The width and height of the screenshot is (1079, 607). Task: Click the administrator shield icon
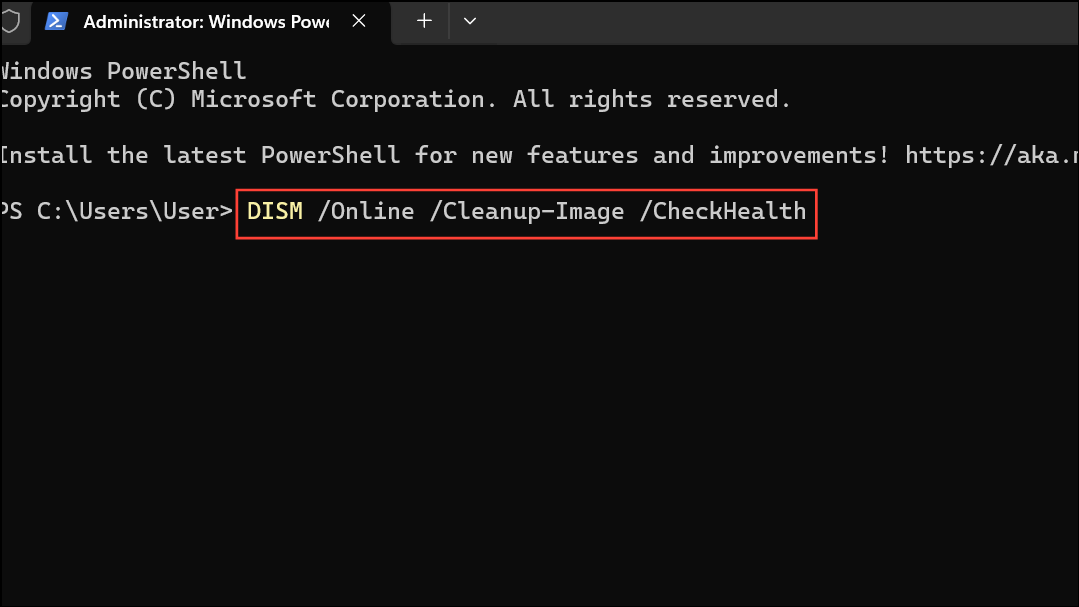10,21
